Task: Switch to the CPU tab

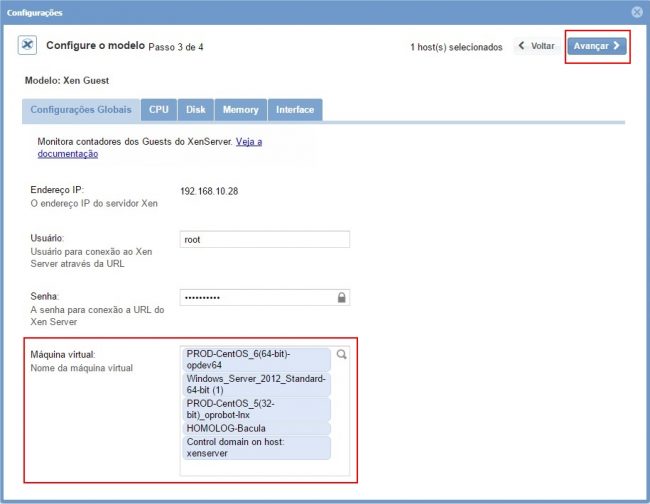Action: coord(159,109)
